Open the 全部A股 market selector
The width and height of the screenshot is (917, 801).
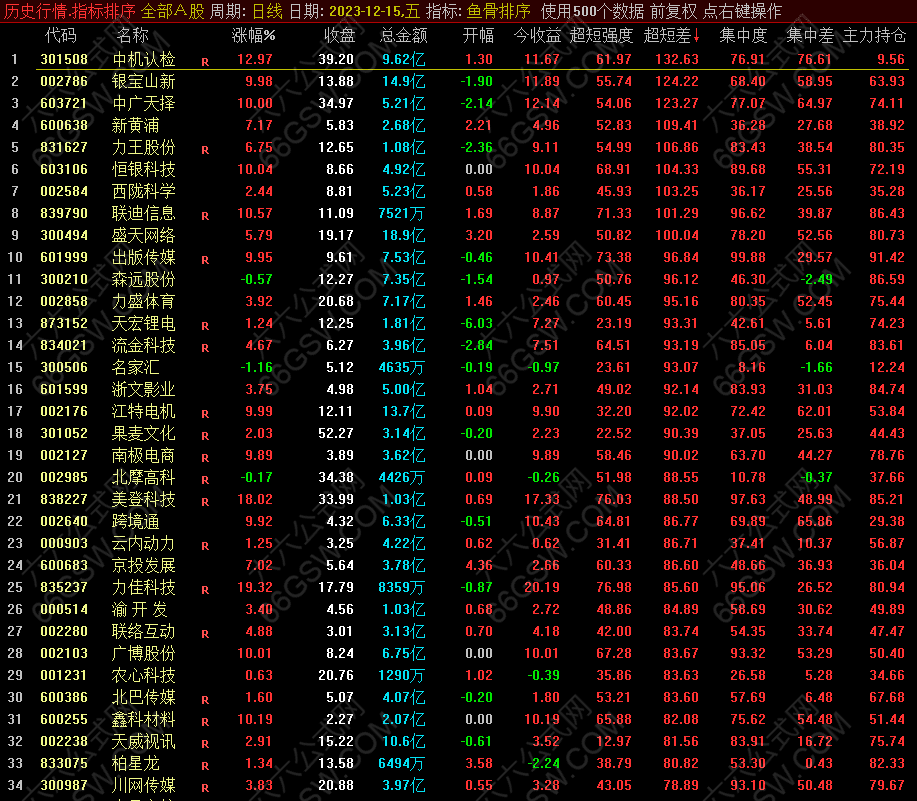[172, 11]
